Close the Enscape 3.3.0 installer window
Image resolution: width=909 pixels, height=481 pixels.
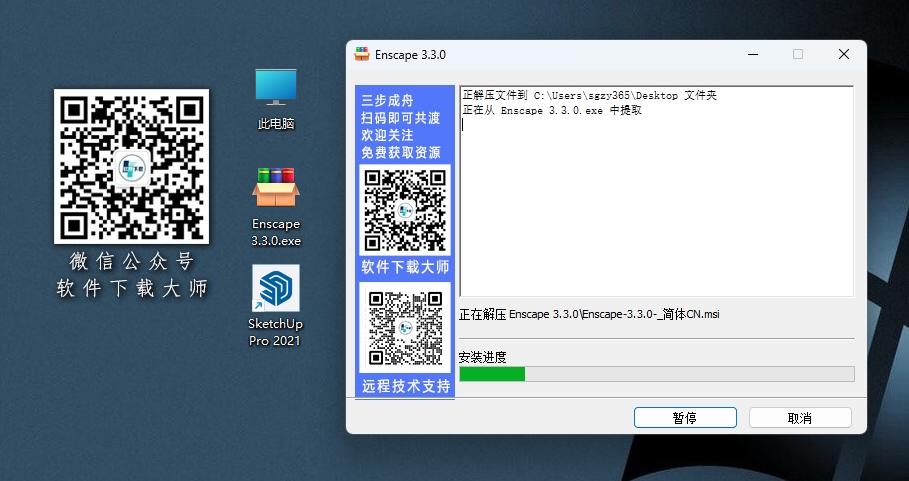(844, 54)
